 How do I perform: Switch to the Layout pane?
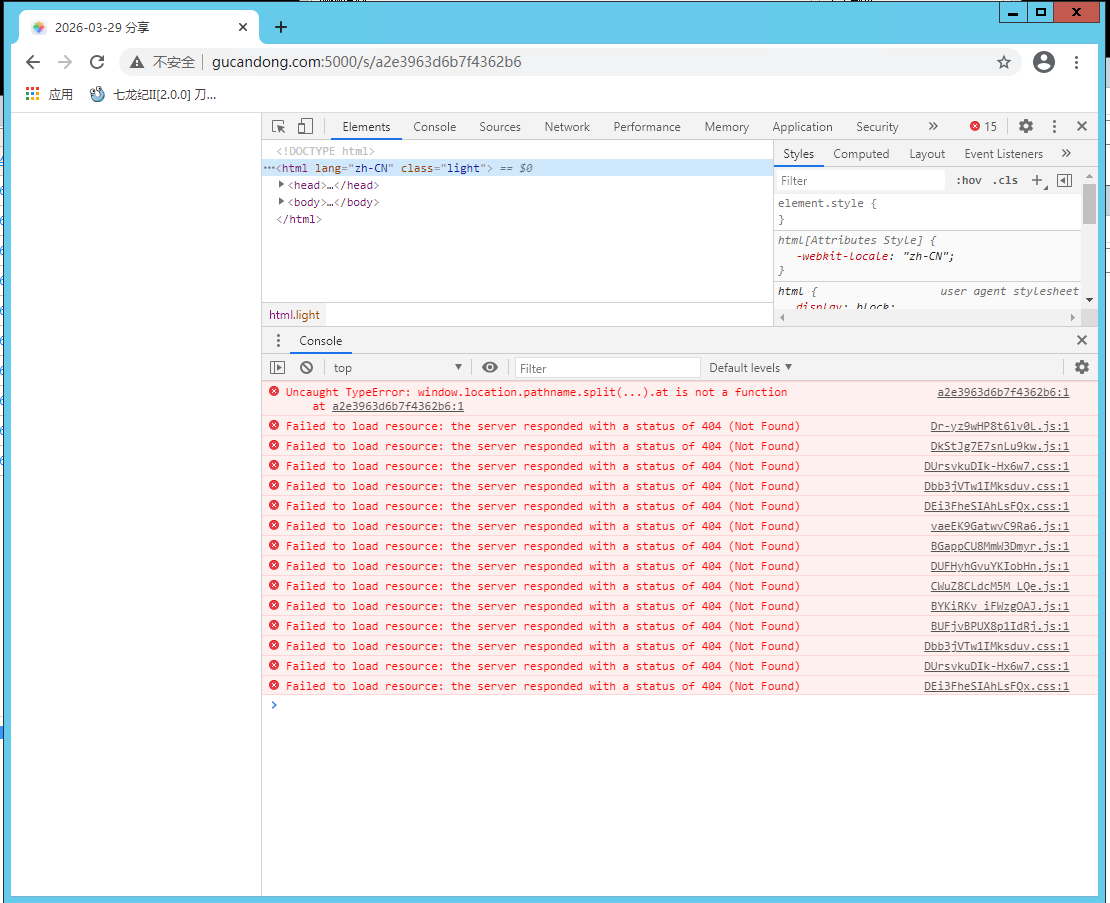click(x=927, y=154)
